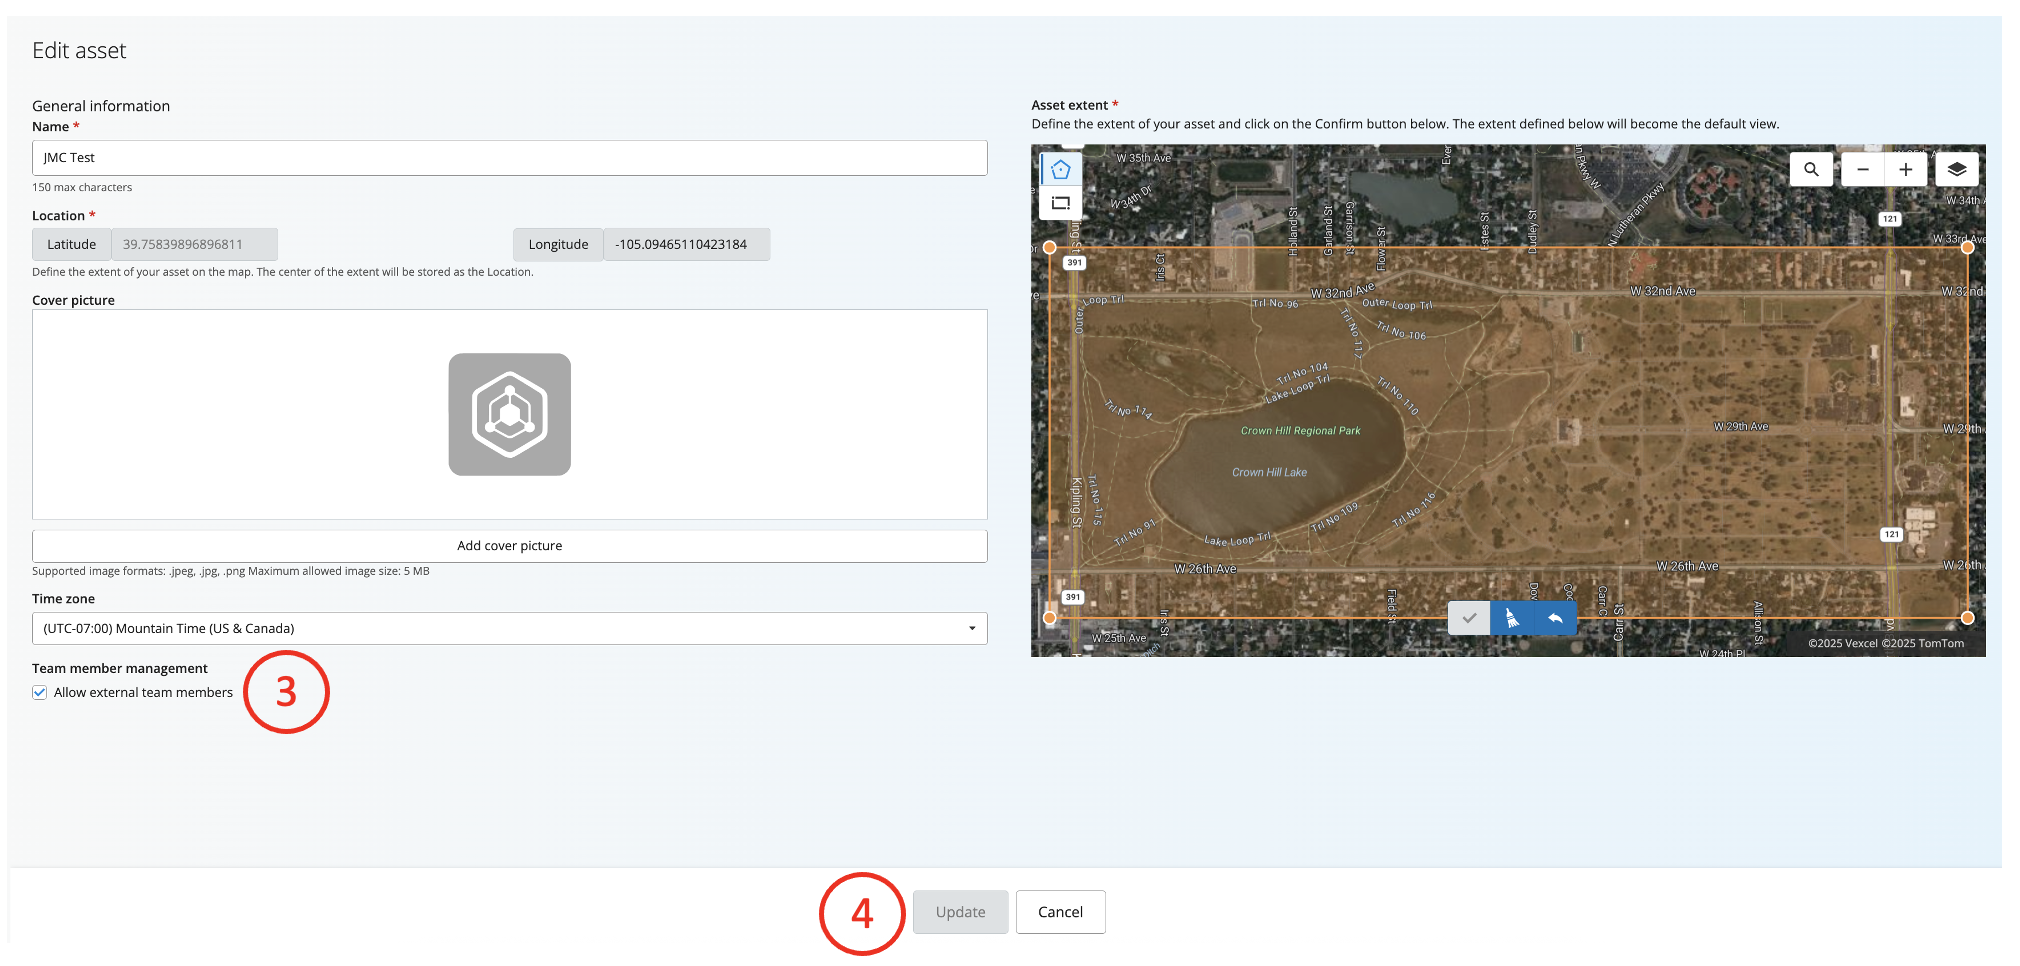The height and width of the screenshot is (966, 2020).
Task: Click the W 29th Ave label inside the extent
Action: coord(1741,427)
